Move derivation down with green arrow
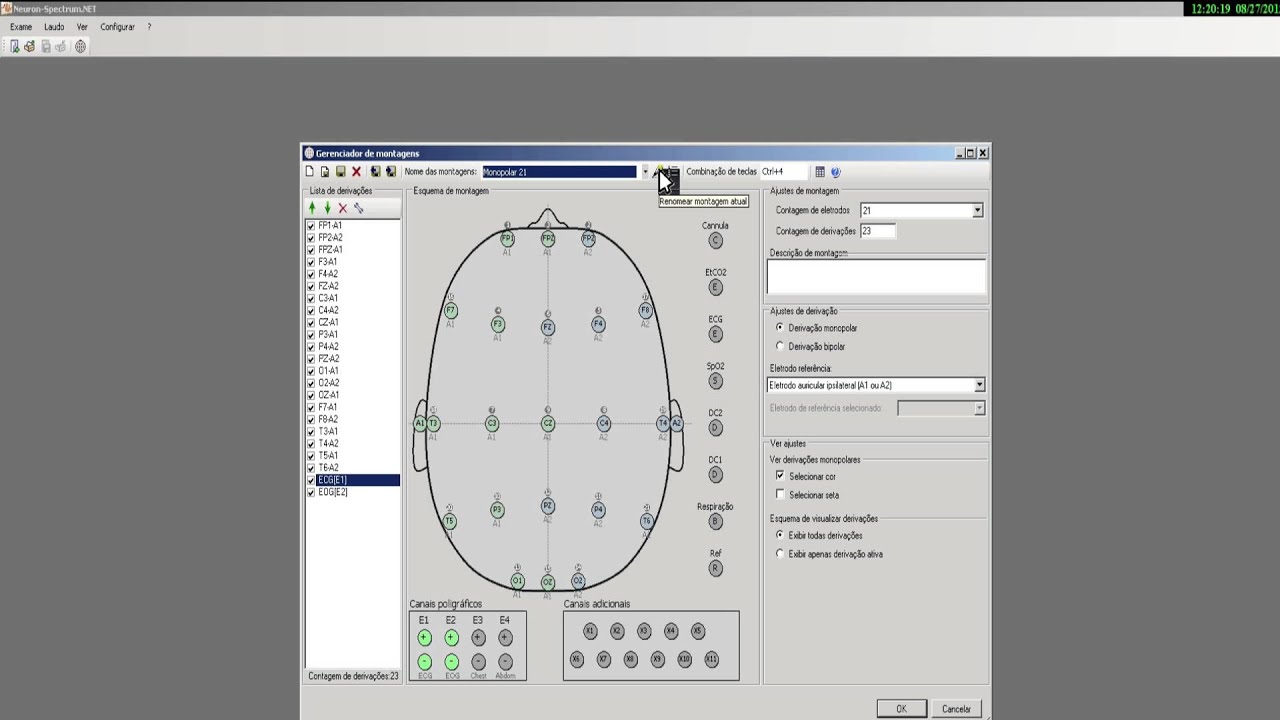The width and height of the screenshot is (1280, 720). 327,208
